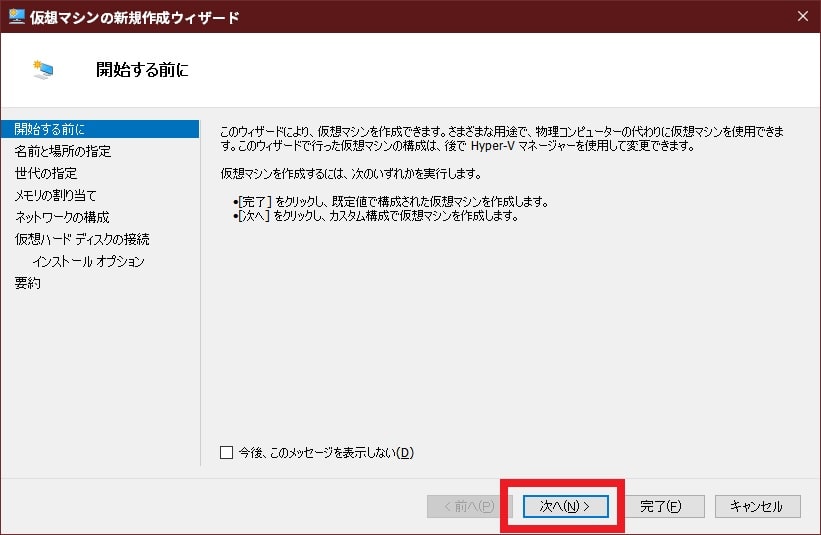Click the bullet line mentioning [次へ]
The width and height of the screenshot is (821, 535).
376,216
